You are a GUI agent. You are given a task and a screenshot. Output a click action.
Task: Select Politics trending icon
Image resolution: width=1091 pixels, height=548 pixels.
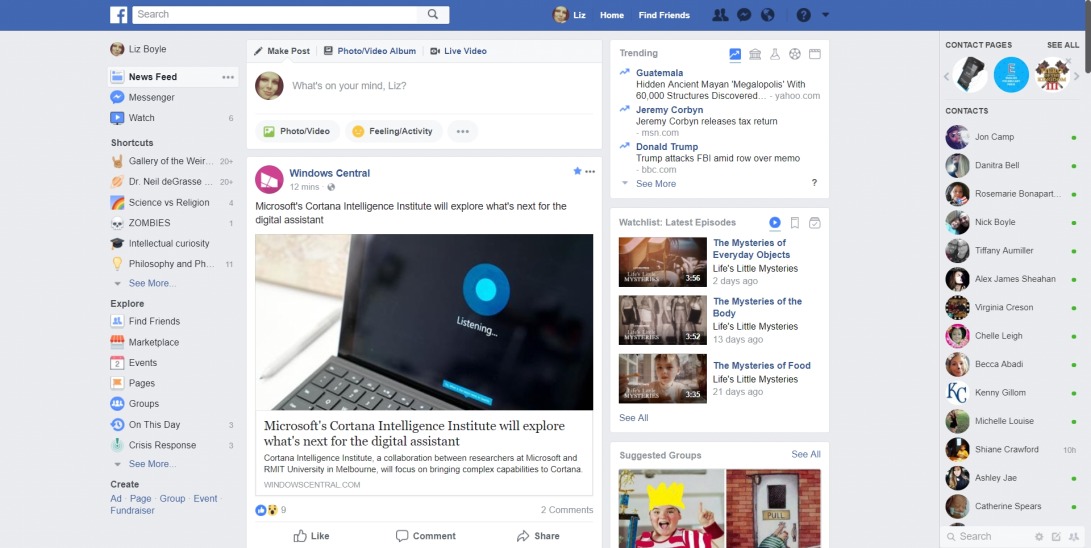755,54
